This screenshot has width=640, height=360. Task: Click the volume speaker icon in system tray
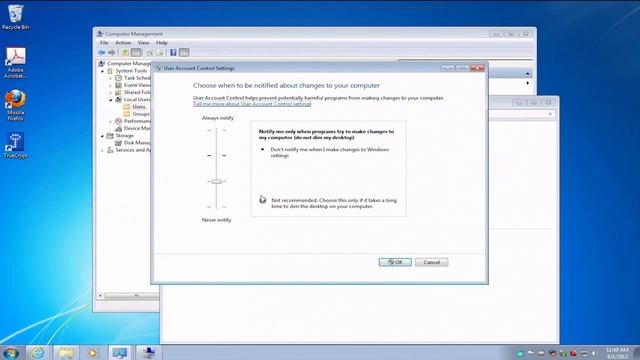pyautogui.click(x=594, y=353)
